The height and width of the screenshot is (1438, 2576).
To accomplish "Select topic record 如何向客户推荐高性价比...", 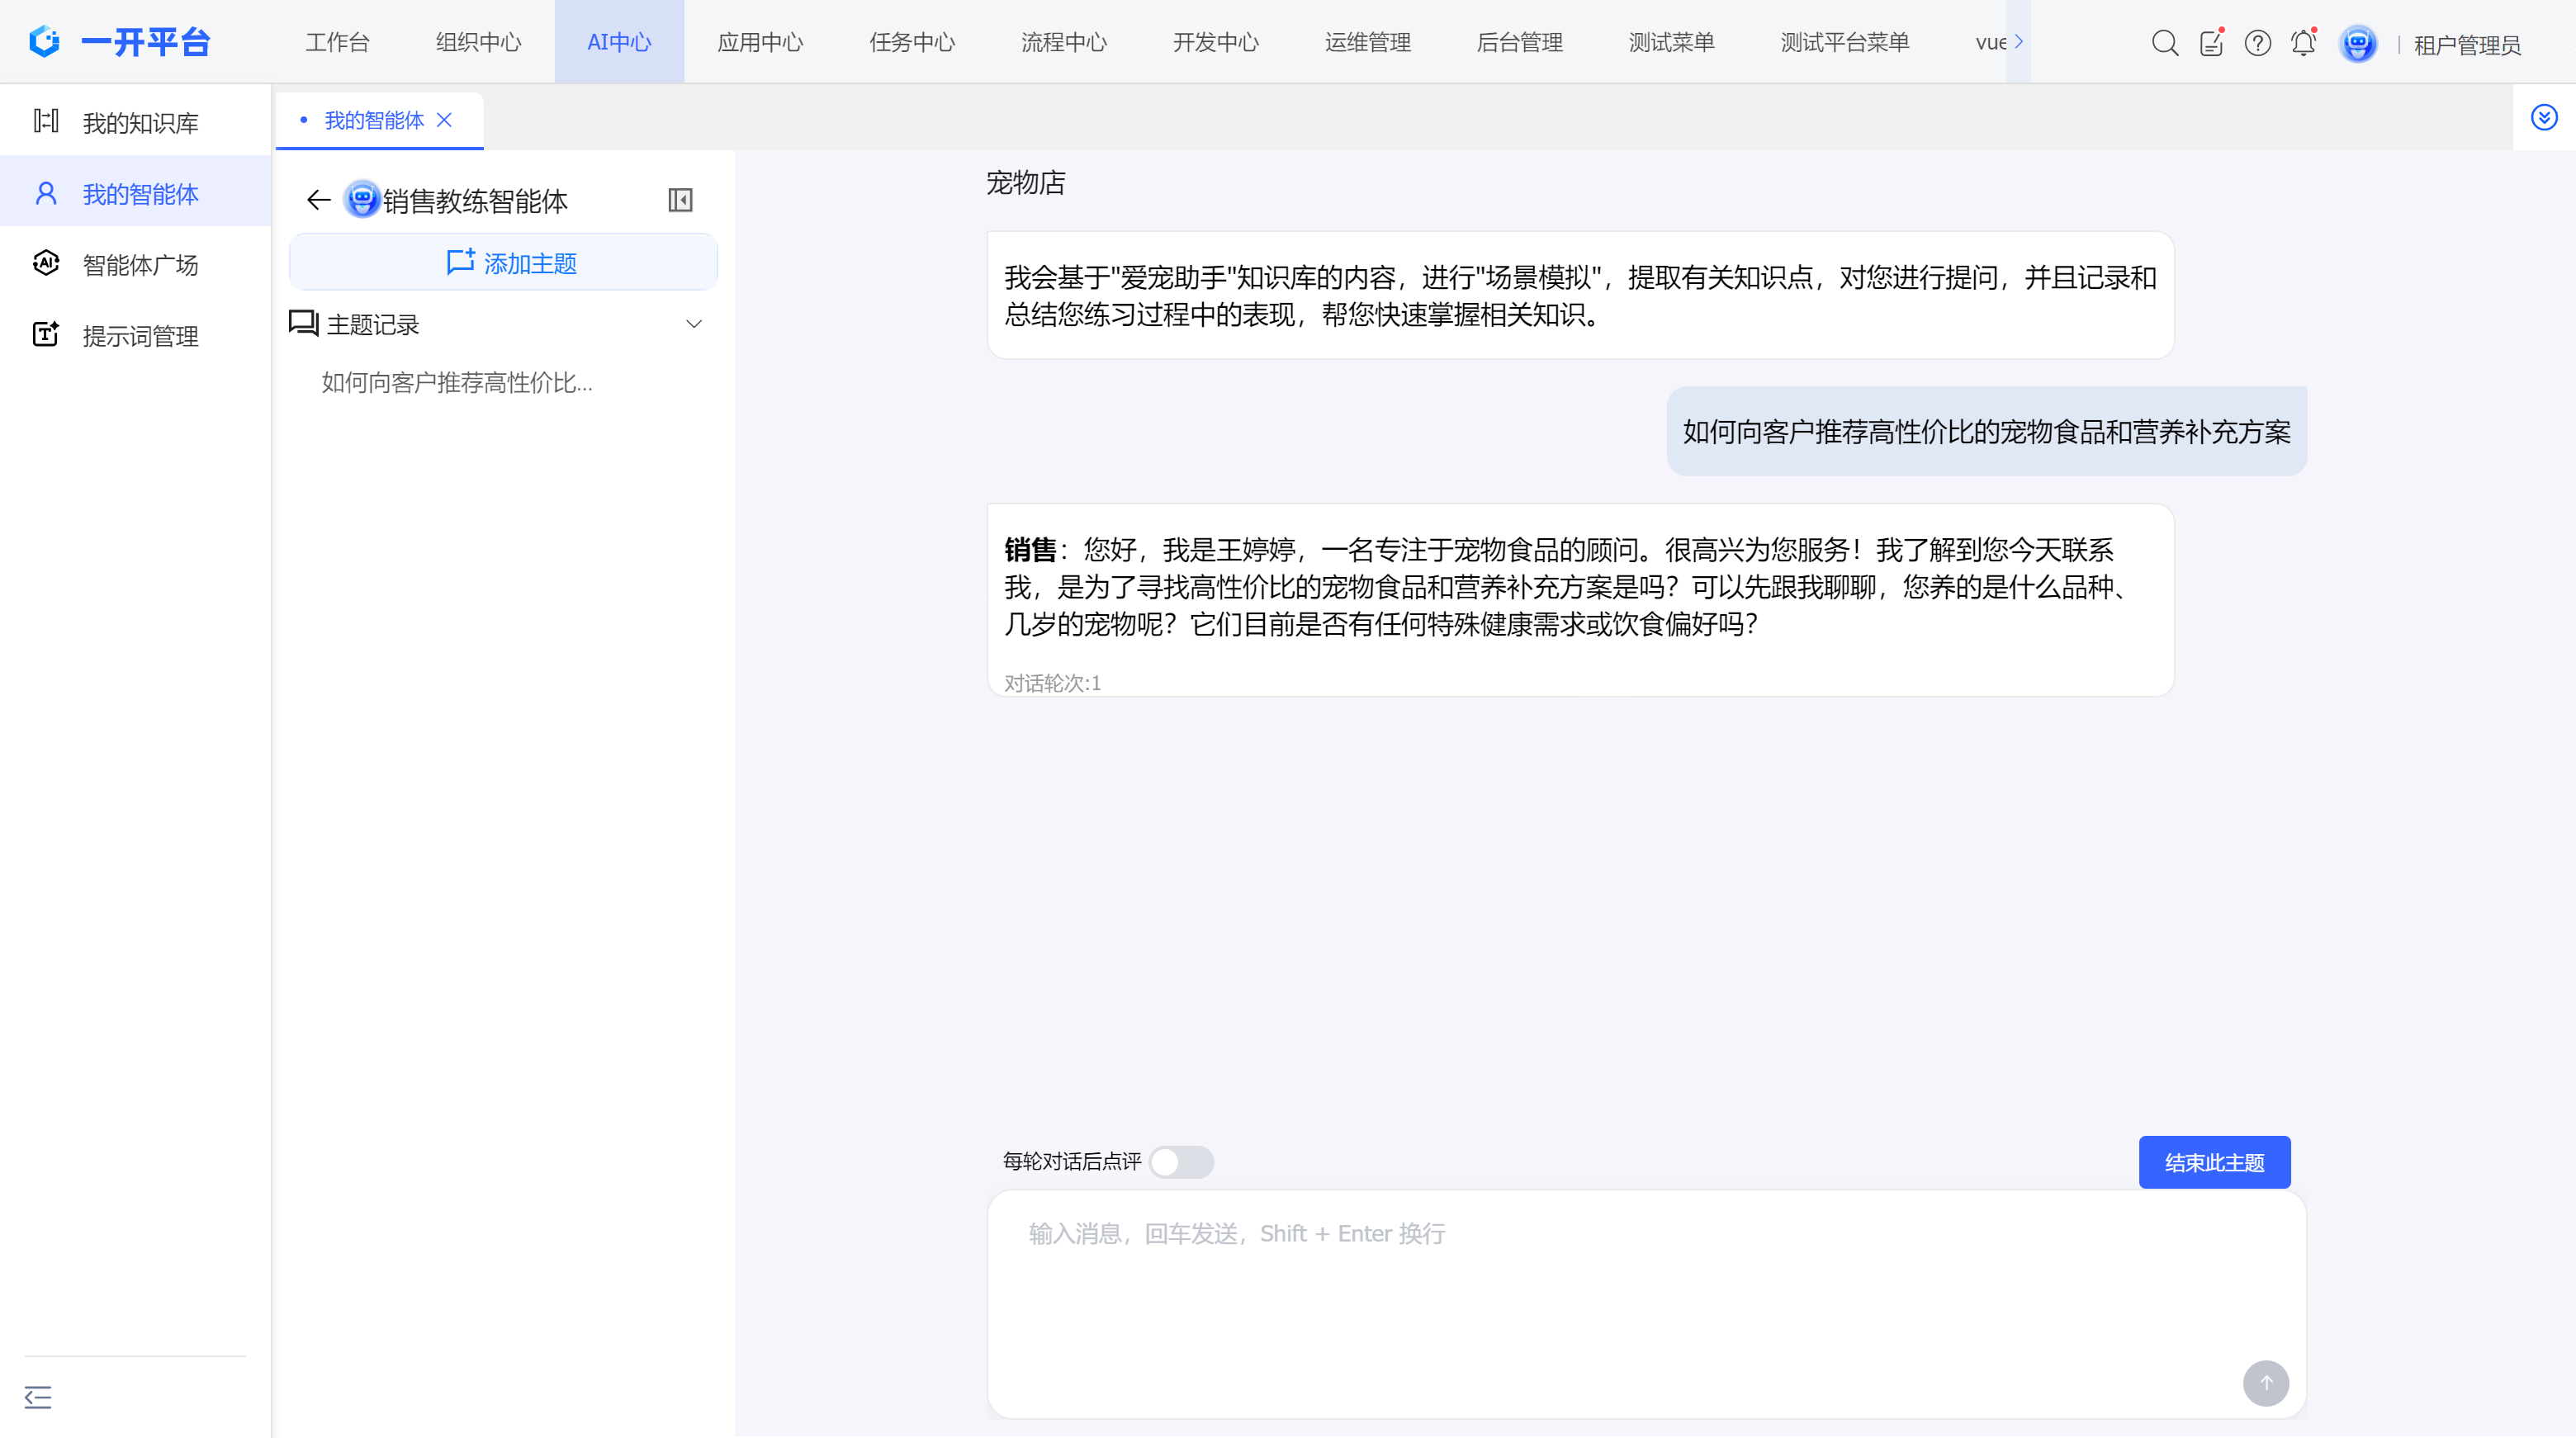I will [x=457, y=383].
